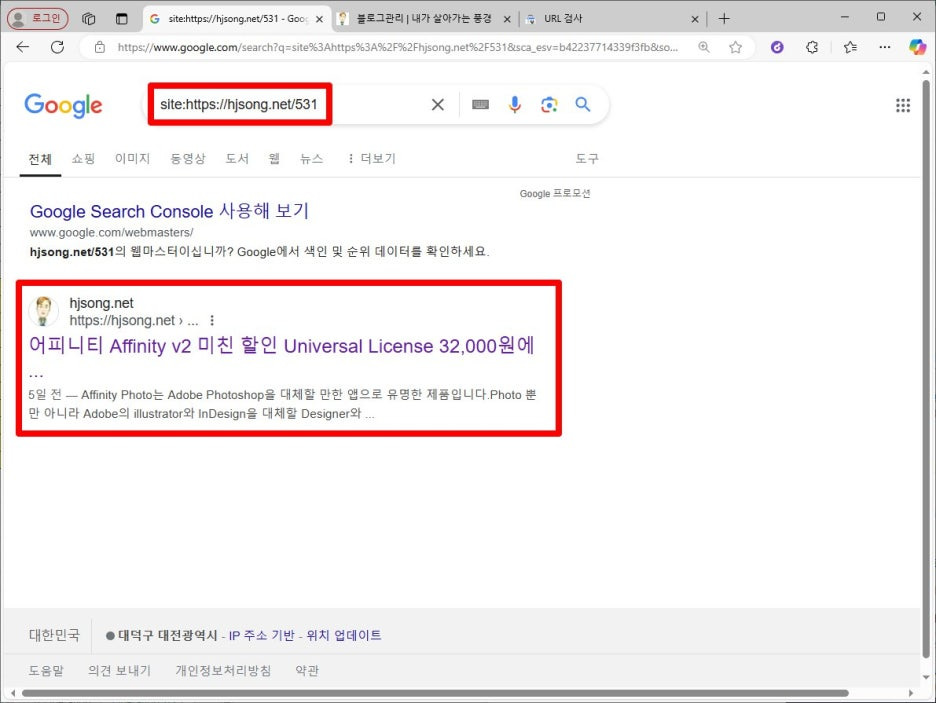Switch to the URL 검사 tab

[612, 18]
